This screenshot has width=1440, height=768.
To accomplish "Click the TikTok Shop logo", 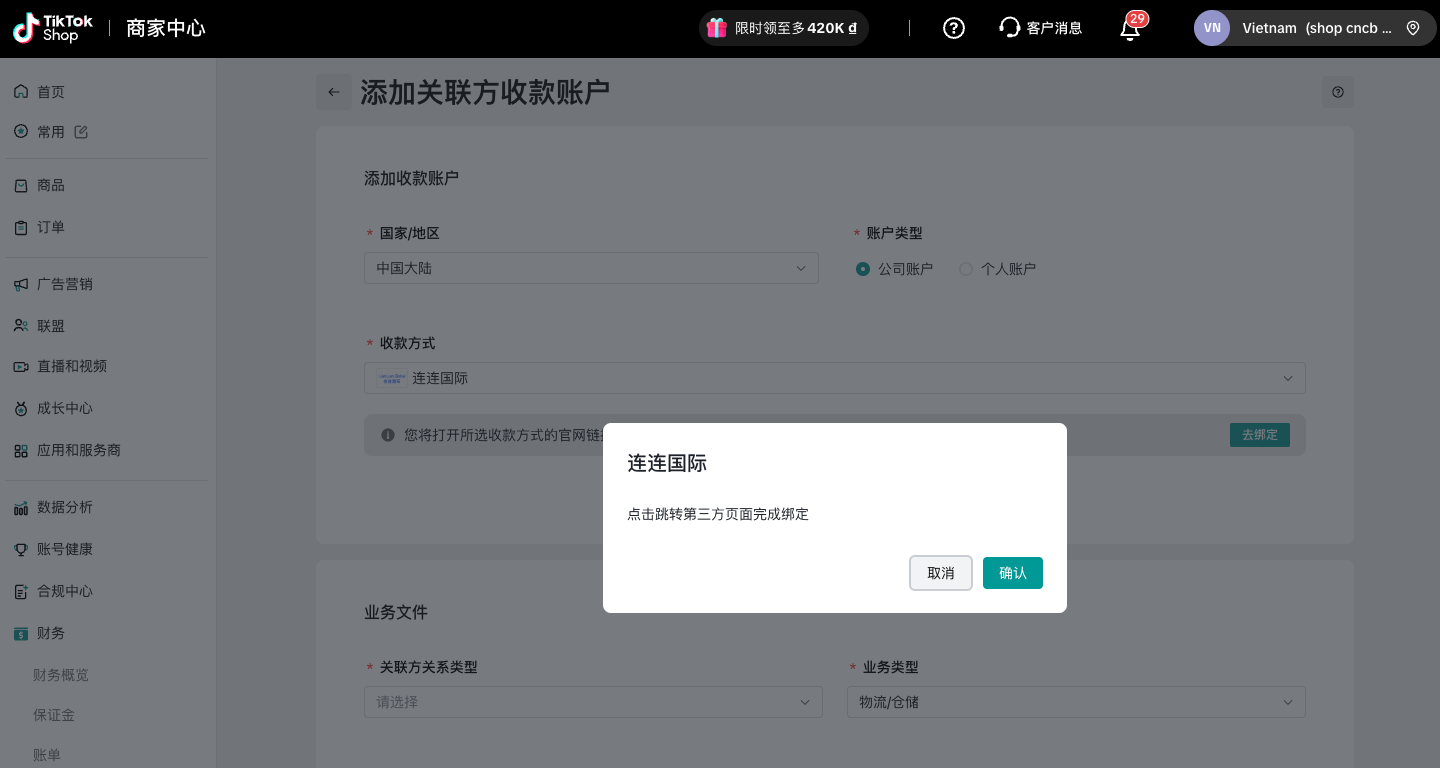I will click(x=46, y=28).
